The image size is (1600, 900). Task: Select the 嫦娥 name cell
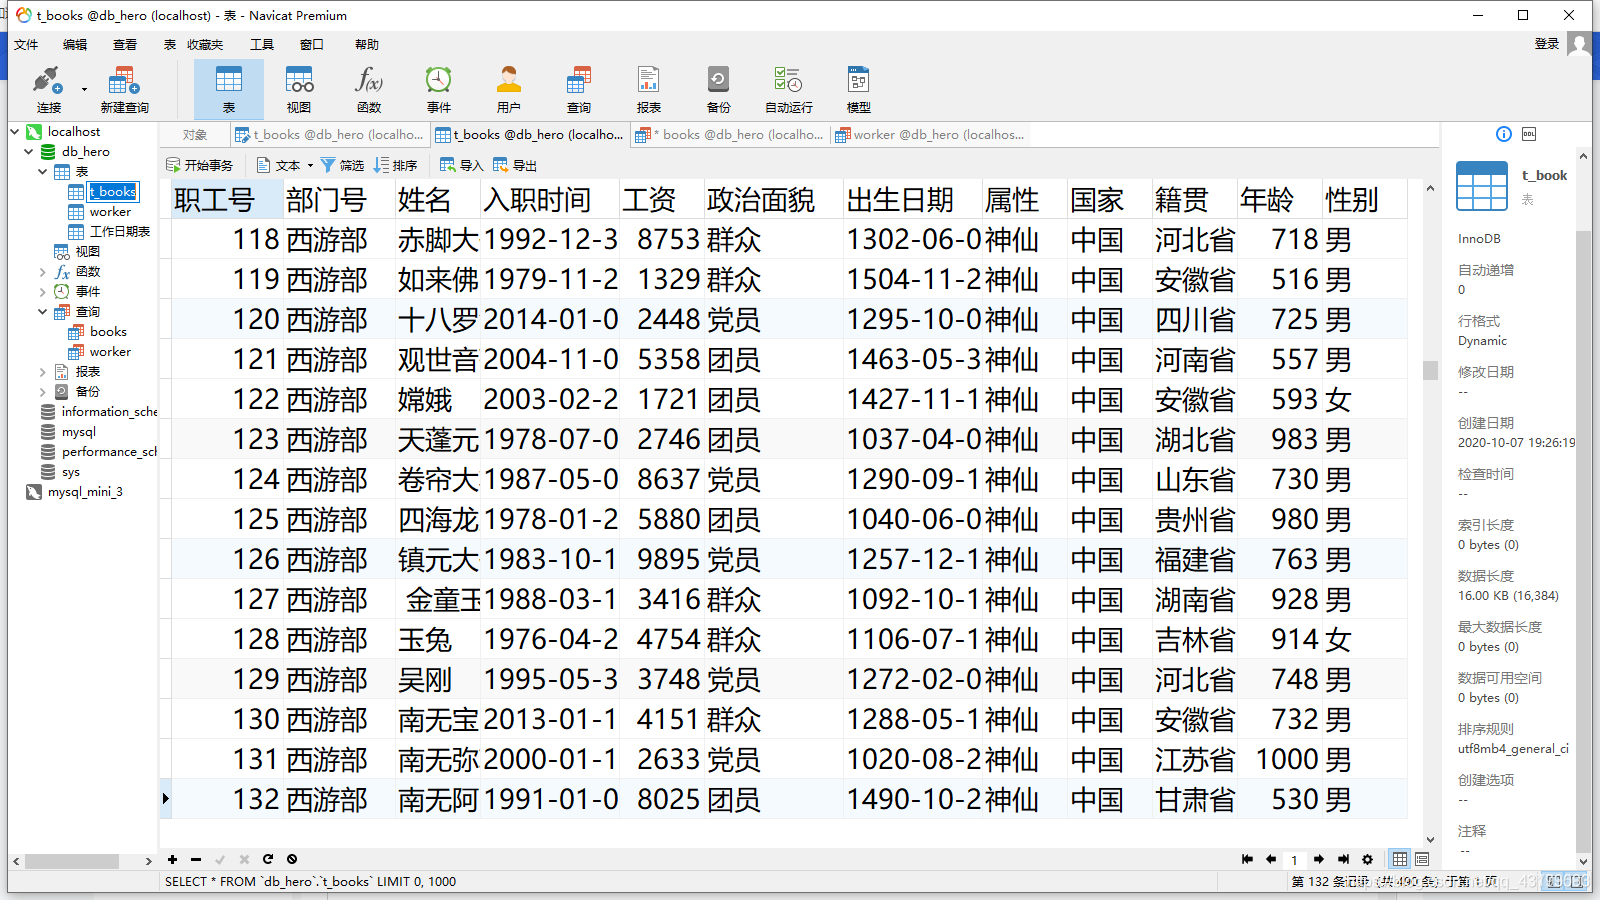tap(438, 400)
